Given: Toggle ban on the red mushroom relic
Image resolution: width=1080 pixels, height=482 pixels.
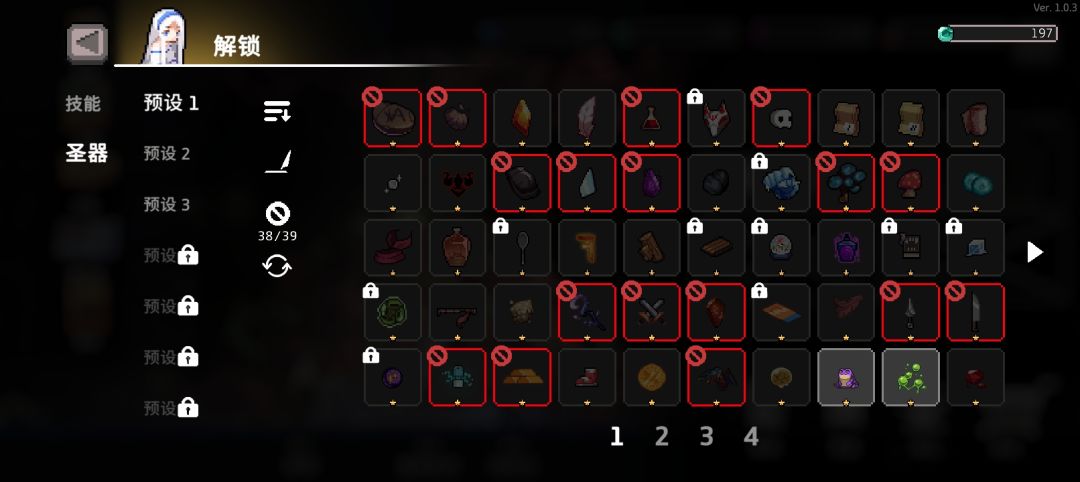Looking at the screenshot, I should (x=911, y=183).
